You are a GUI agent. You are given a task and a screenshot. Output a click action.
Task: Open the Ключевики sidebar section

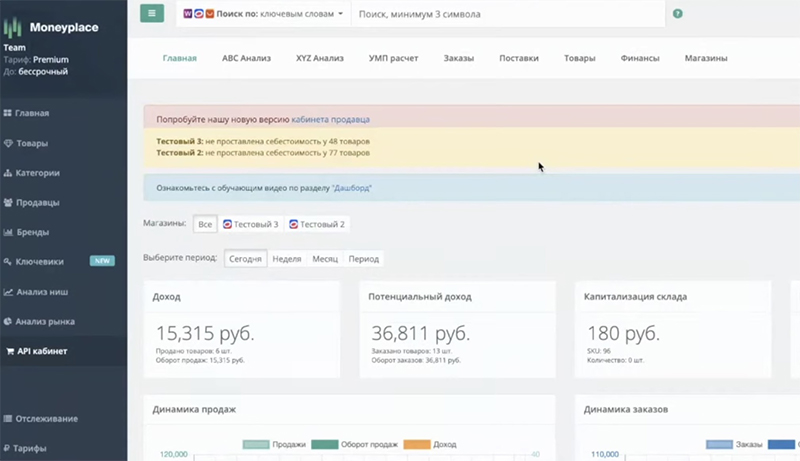[x=39, y=262]
